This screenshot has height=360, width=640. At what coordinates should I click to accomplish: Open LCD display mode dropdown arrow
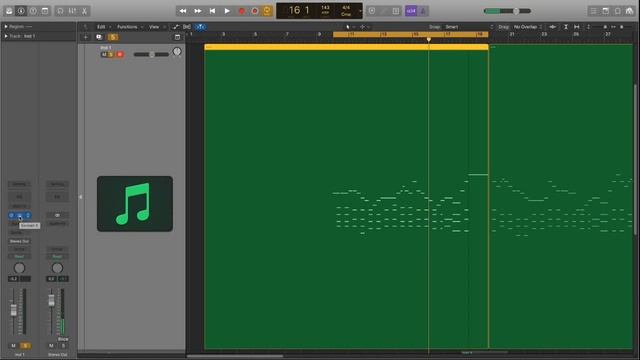point(360,11)
